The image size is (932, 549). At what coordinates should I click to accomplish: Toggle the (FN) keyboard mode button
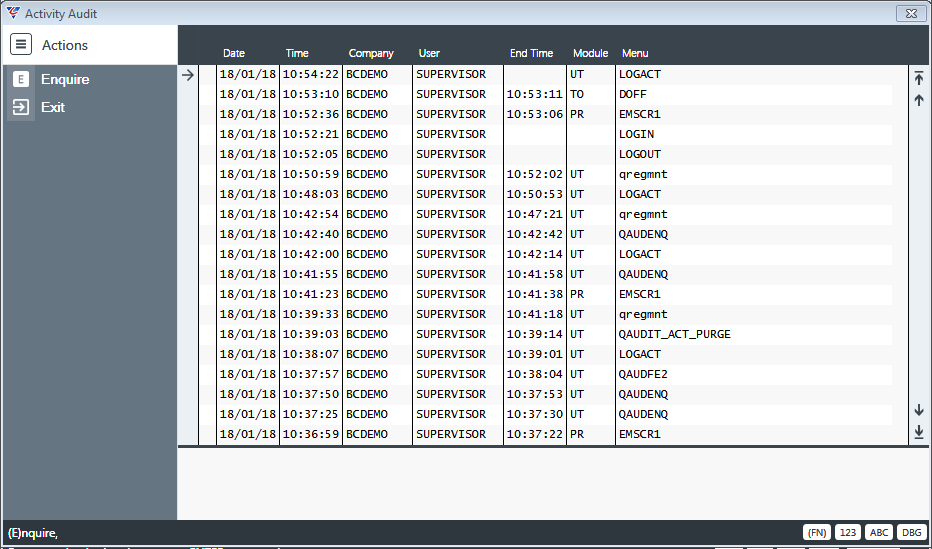[817, 533]
